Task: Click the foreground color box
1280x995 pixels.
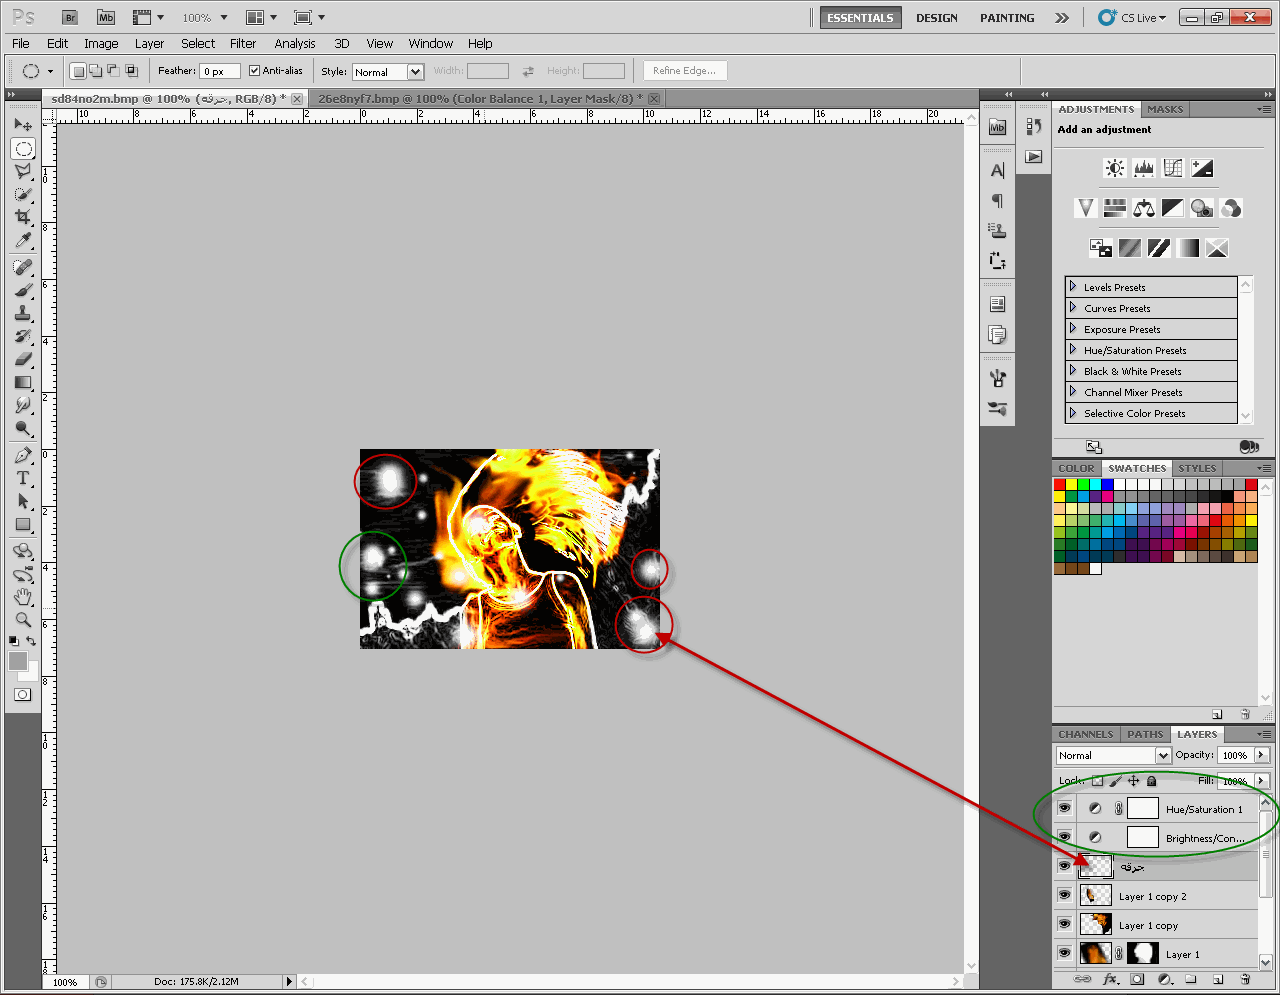Action: (x=18, y=661)
